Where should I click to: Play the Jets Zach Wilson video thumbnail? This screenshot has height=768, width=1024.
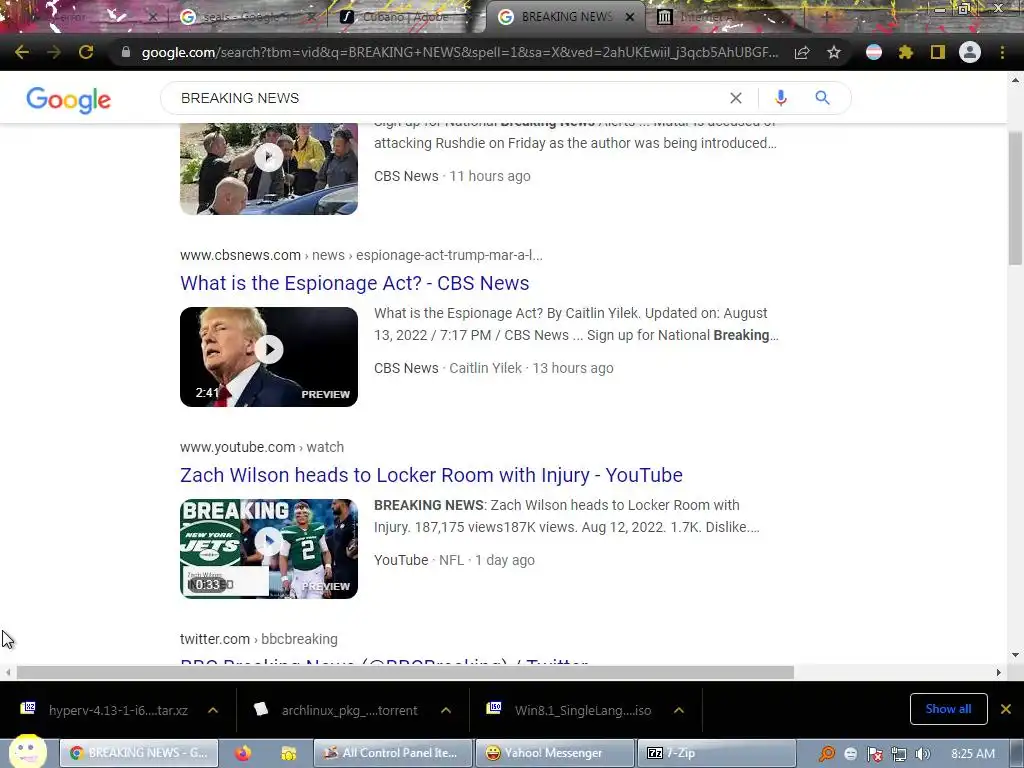tap(269, 549)
